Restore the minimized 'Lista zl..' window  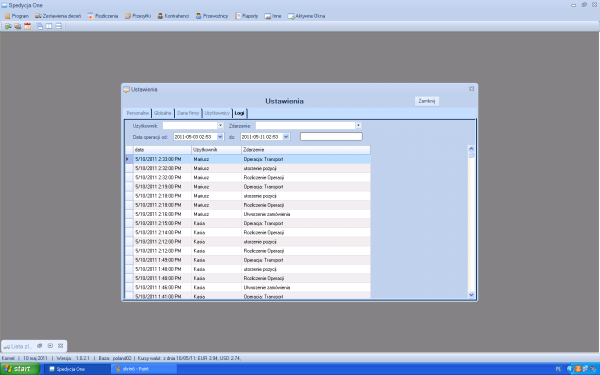(39, 346)
